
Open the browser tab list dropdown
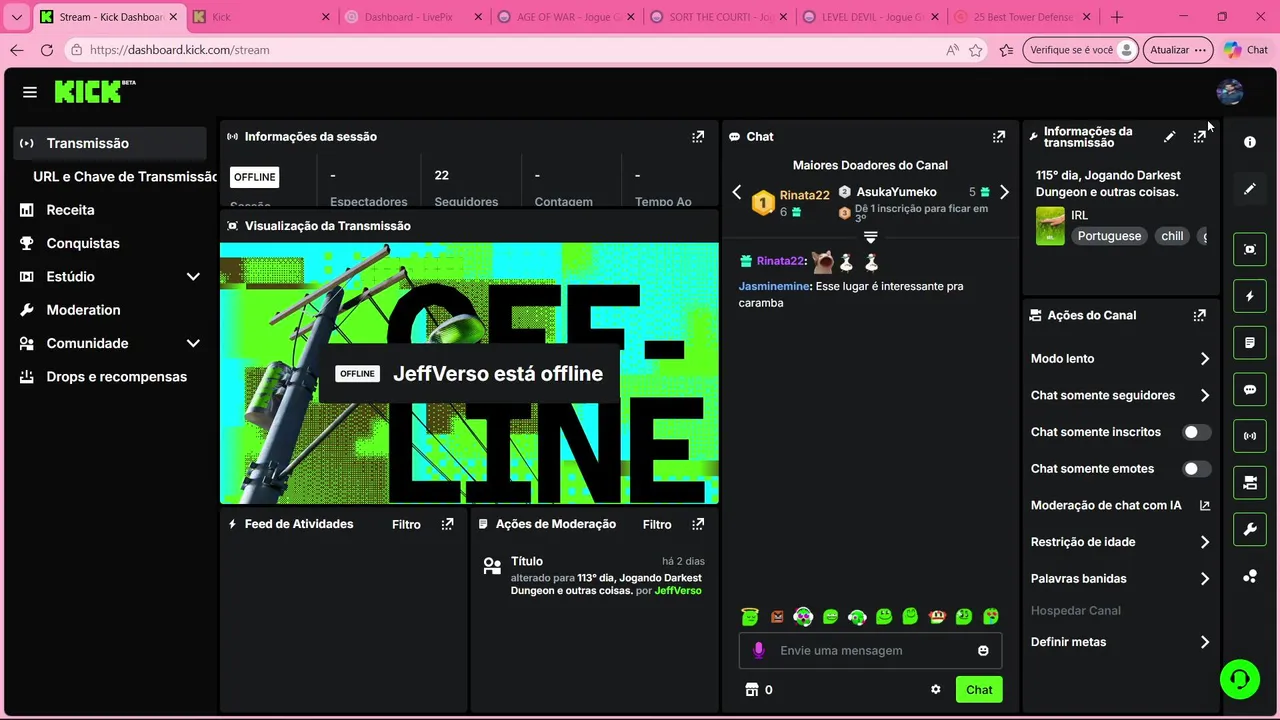click(16, 17)
